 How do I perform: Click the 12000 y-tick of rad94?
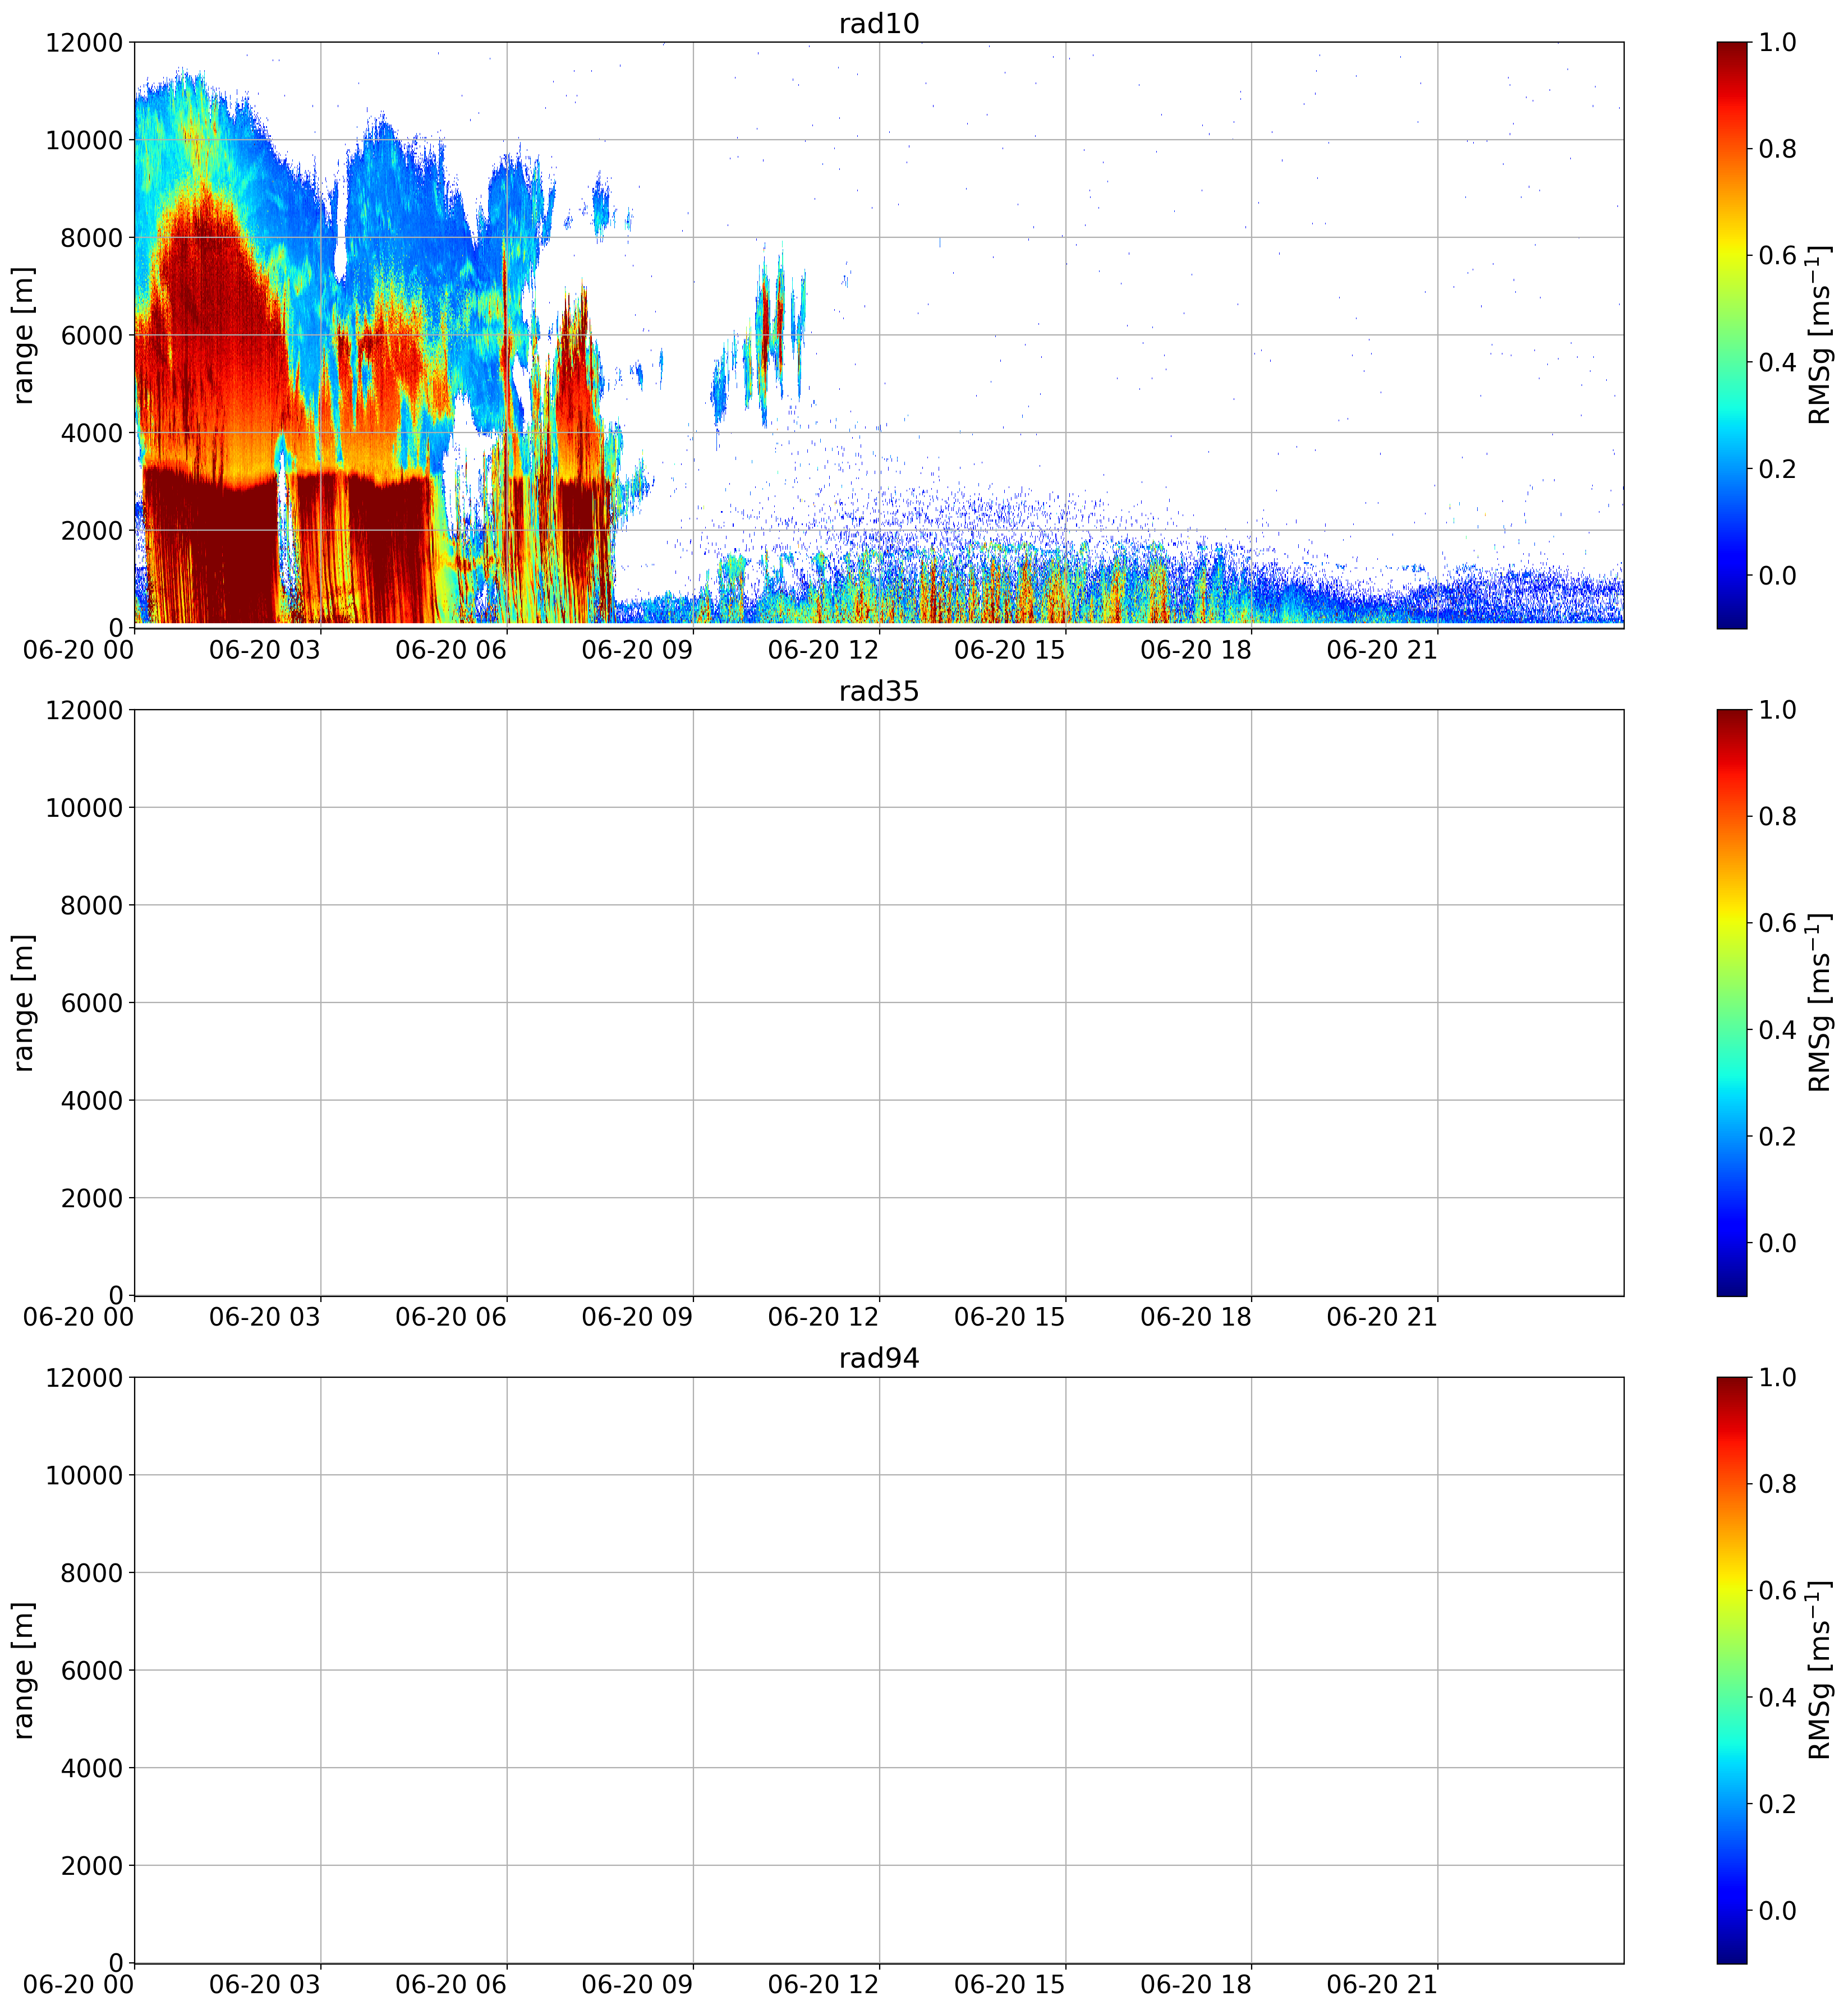[84, 1377]
